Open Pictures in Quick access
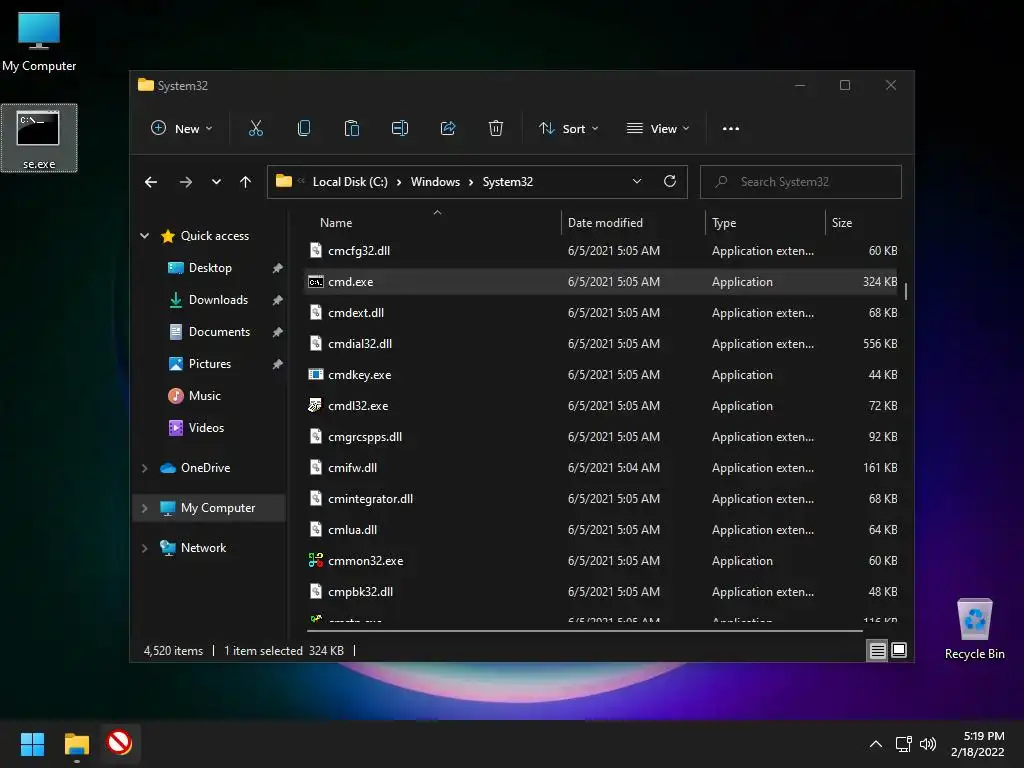The image size is (1024, 768). click(x=210, y=364)
